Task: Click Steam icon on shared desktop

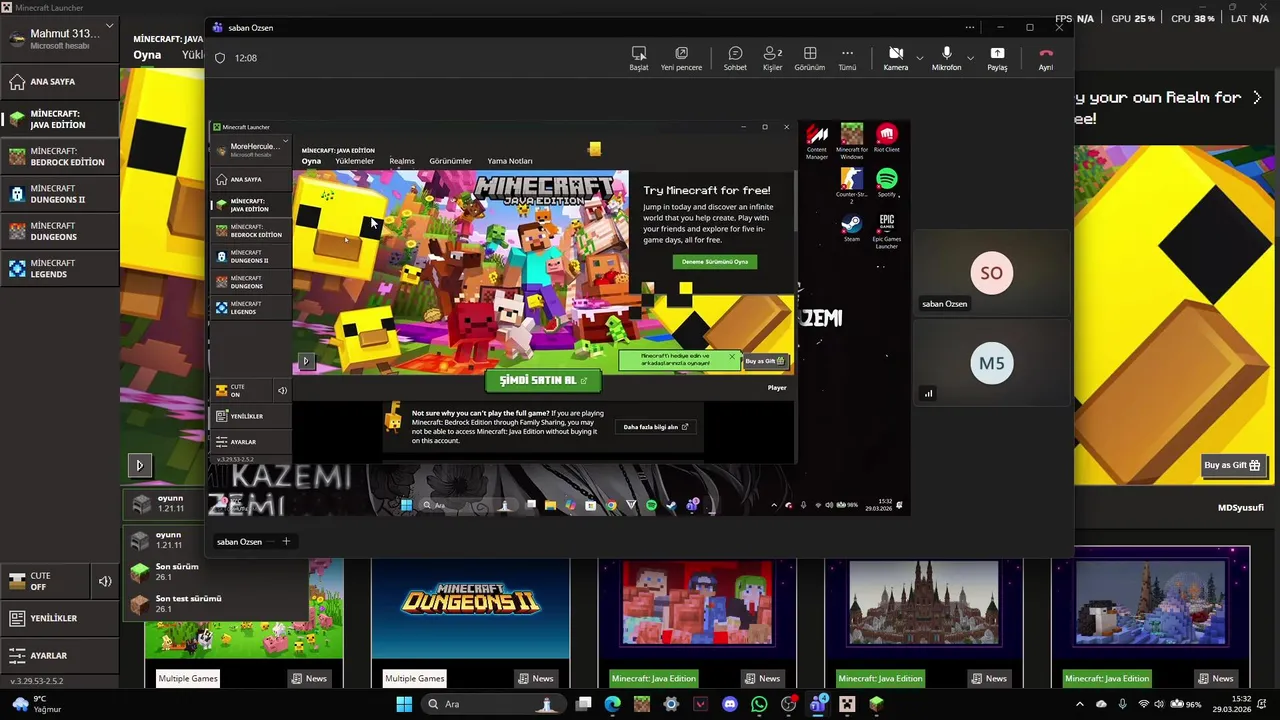Action: tap(851, 228)
